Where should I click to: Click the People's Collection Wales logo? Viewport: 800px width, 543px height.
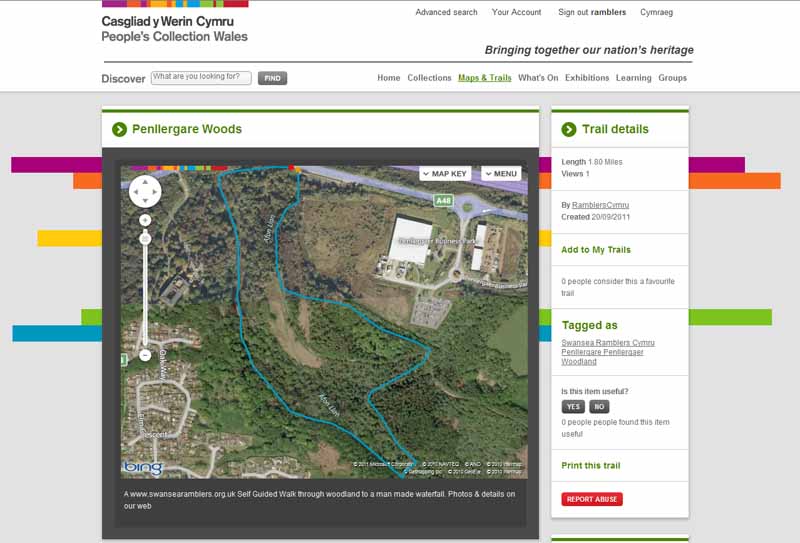[174, 29]
